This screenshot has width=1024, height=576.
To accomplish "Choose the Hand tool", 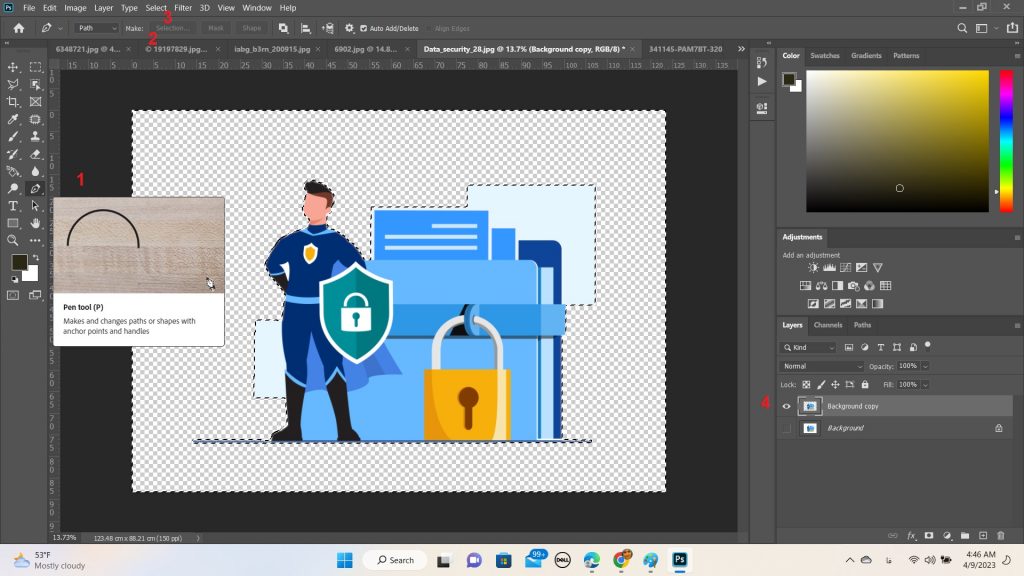I will pos(36,223).
